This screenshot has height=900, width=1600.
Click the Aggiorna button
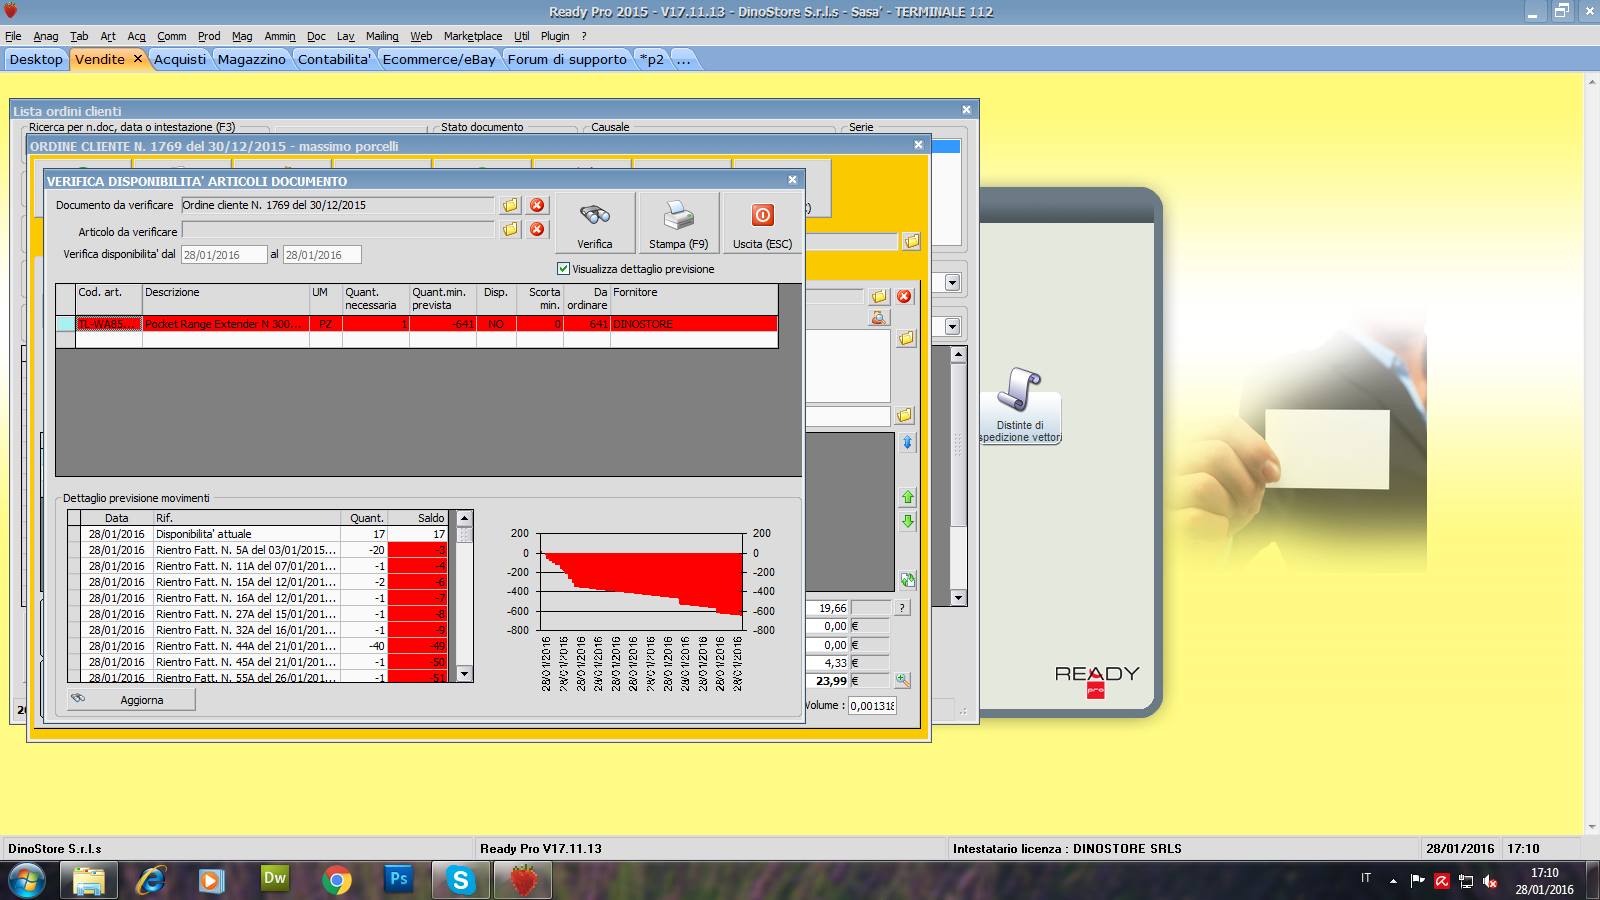(131, 700)
